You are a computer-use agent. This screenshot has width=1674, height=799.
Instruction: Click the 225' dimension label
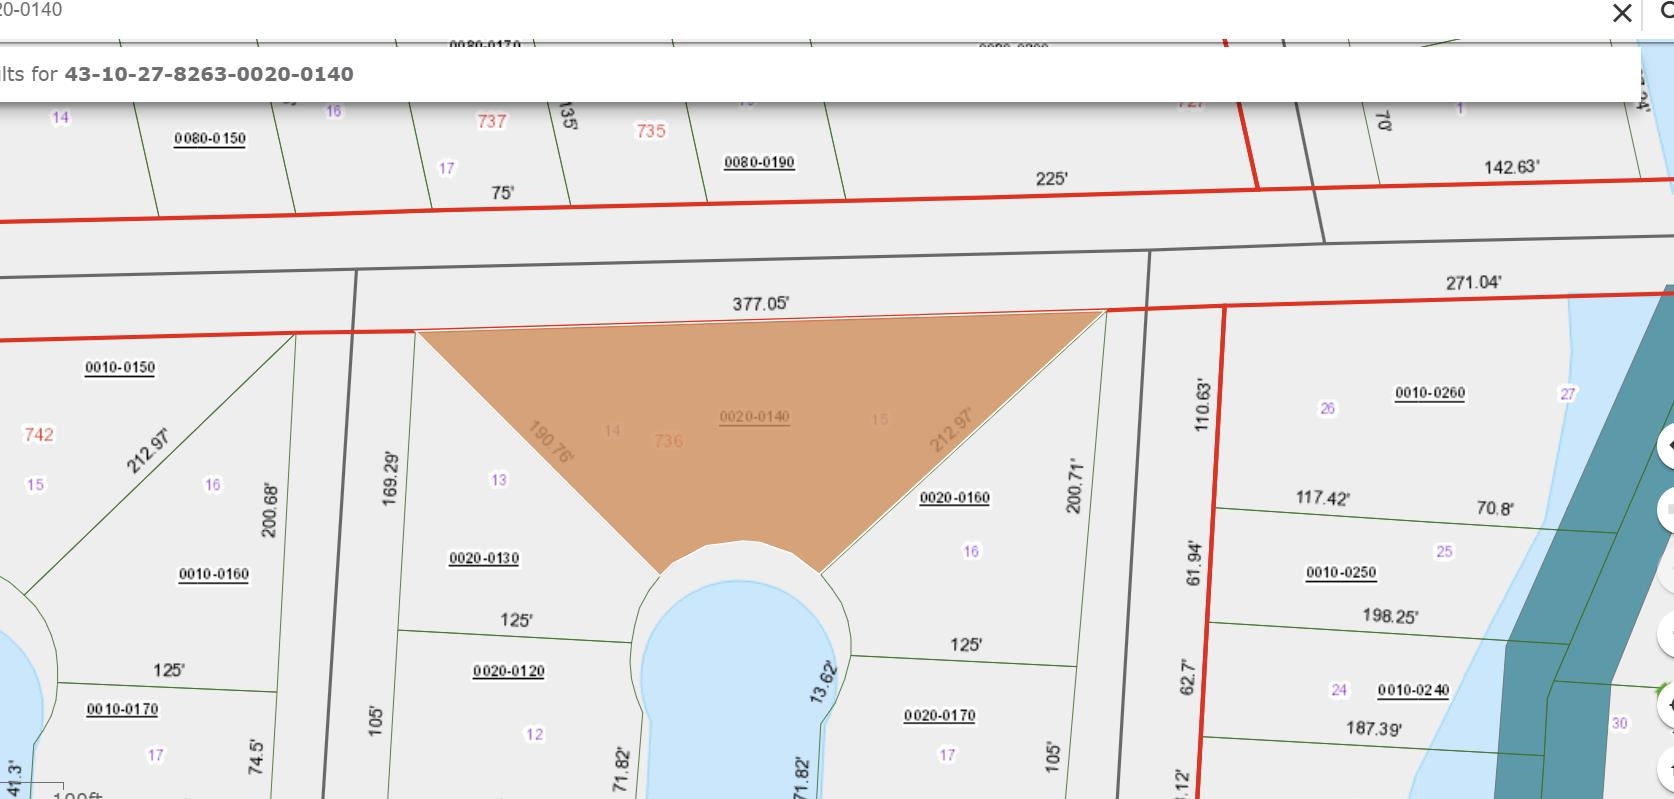[x=1052, y=178]
